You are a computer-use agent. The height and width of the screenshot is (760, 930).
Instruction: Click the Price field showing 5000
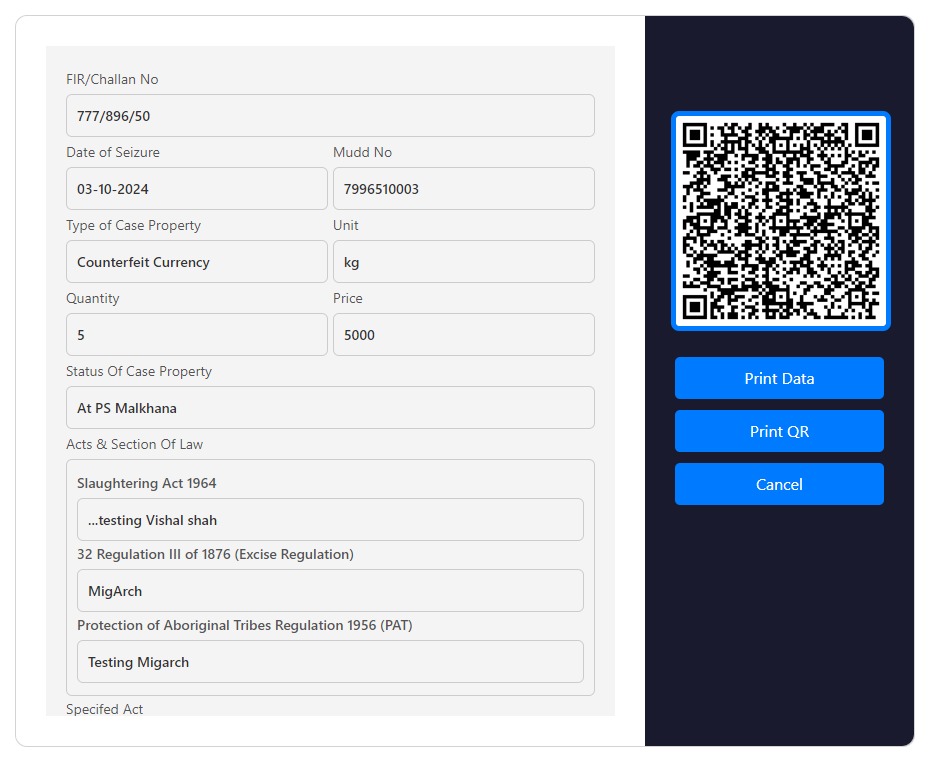(x=464, y=335)
